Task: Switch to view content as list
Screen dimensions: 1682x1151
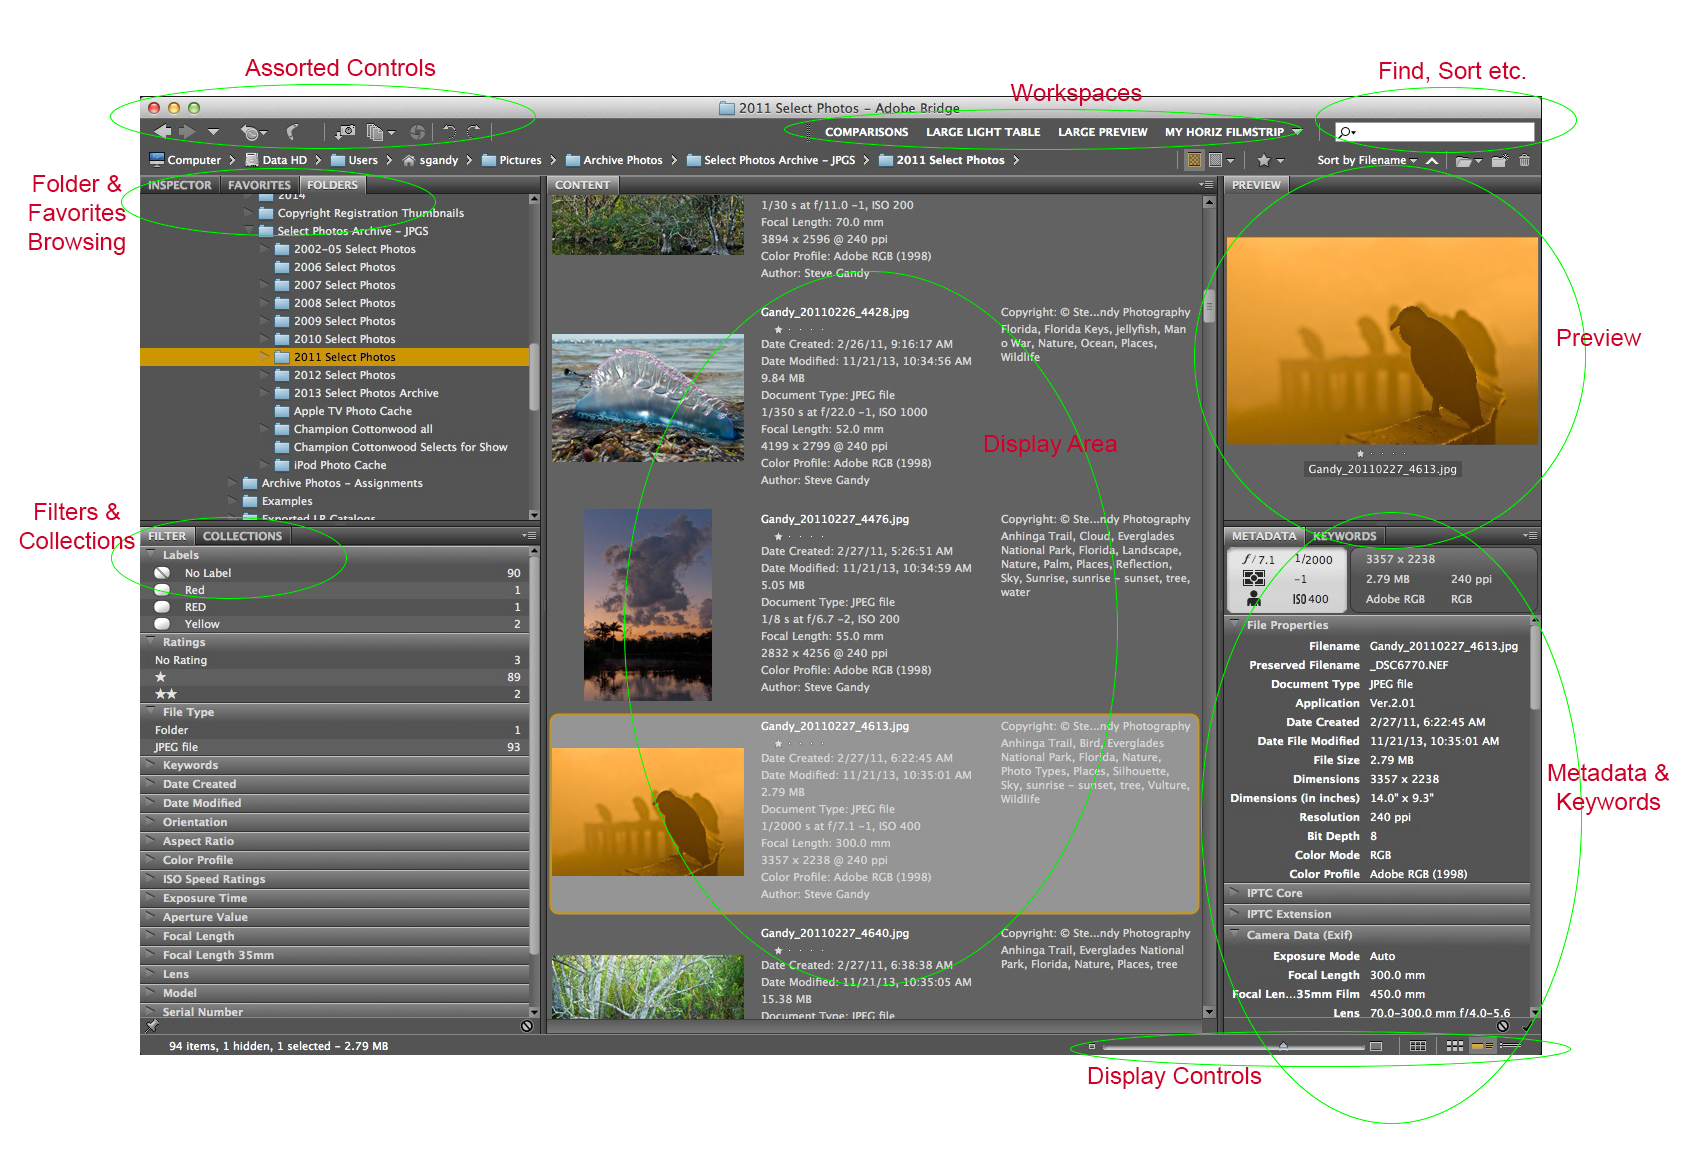Action: [1509, 1046]
